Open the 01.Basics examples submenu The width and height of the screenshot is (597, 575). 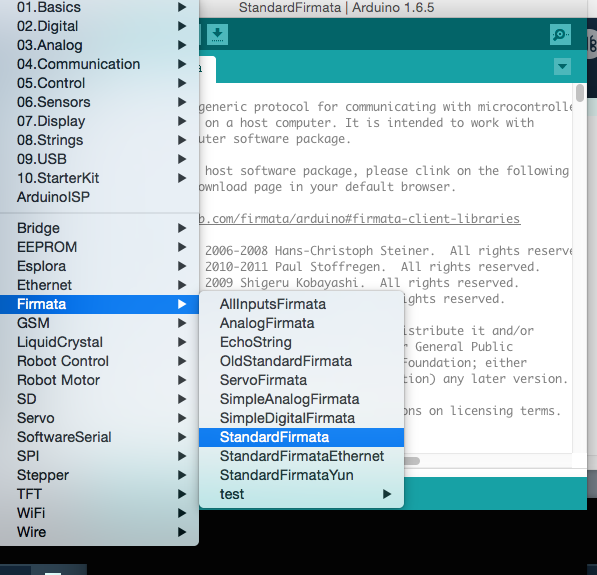99,7
